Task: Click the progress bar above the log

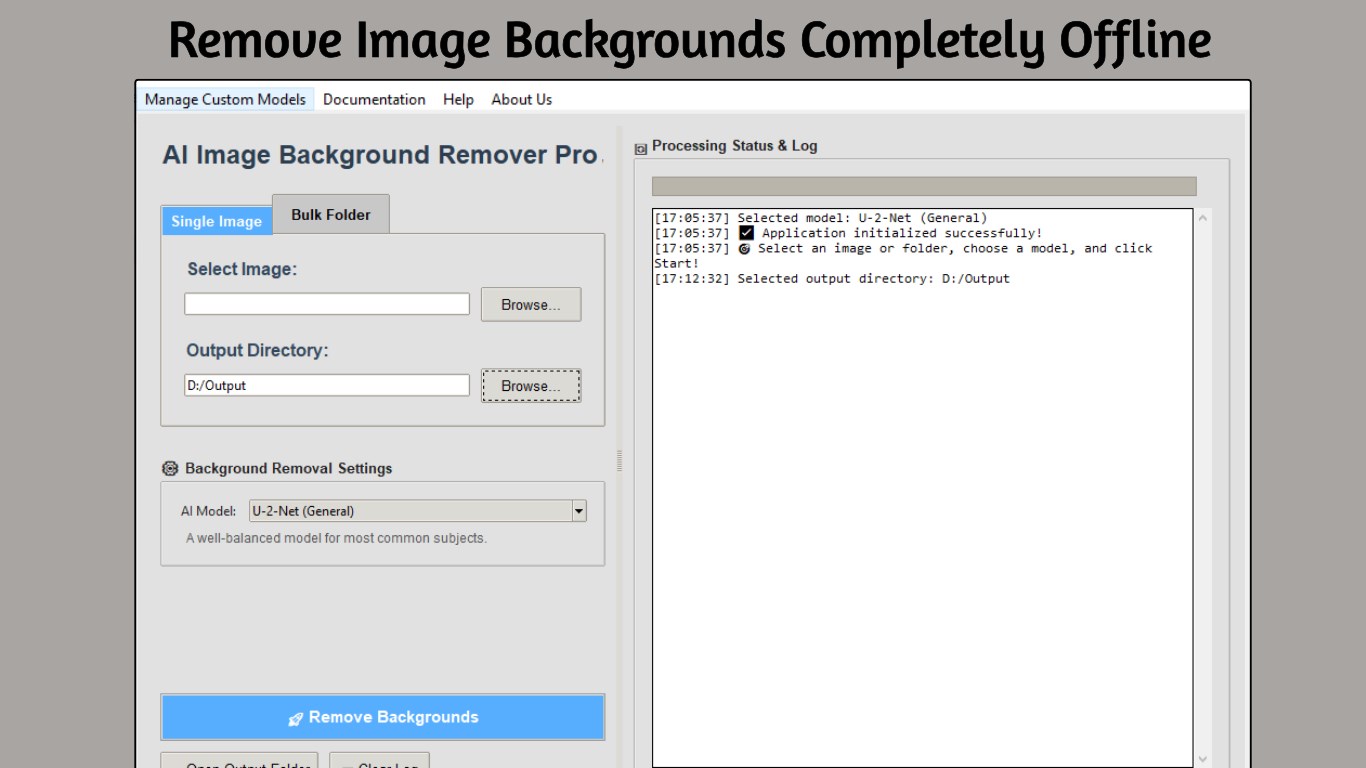Action: [923, 186]
